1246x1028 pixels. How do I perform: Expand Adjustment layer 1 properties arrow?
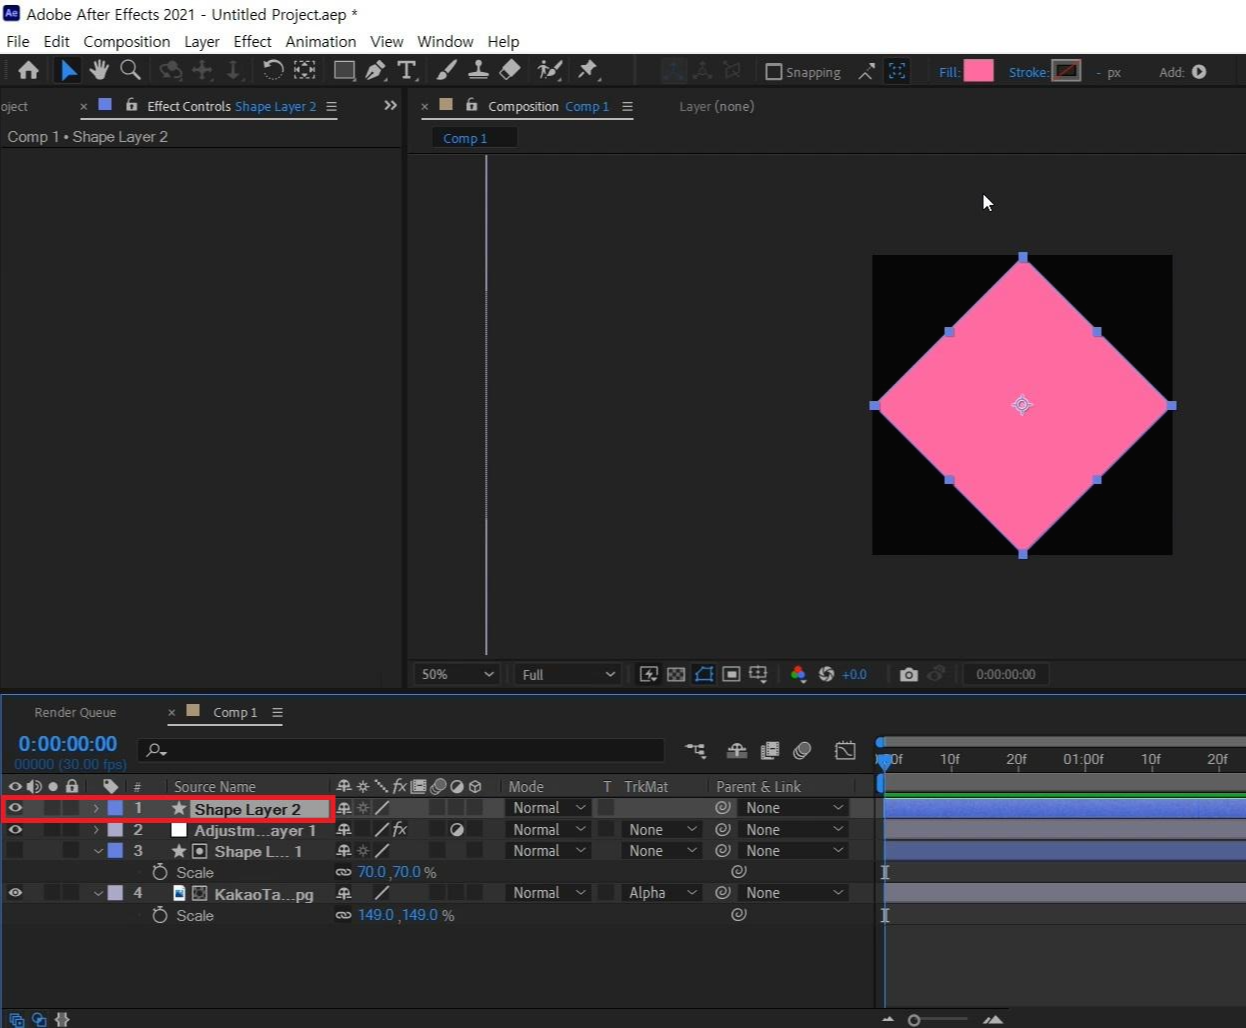[x=96, y=830]
